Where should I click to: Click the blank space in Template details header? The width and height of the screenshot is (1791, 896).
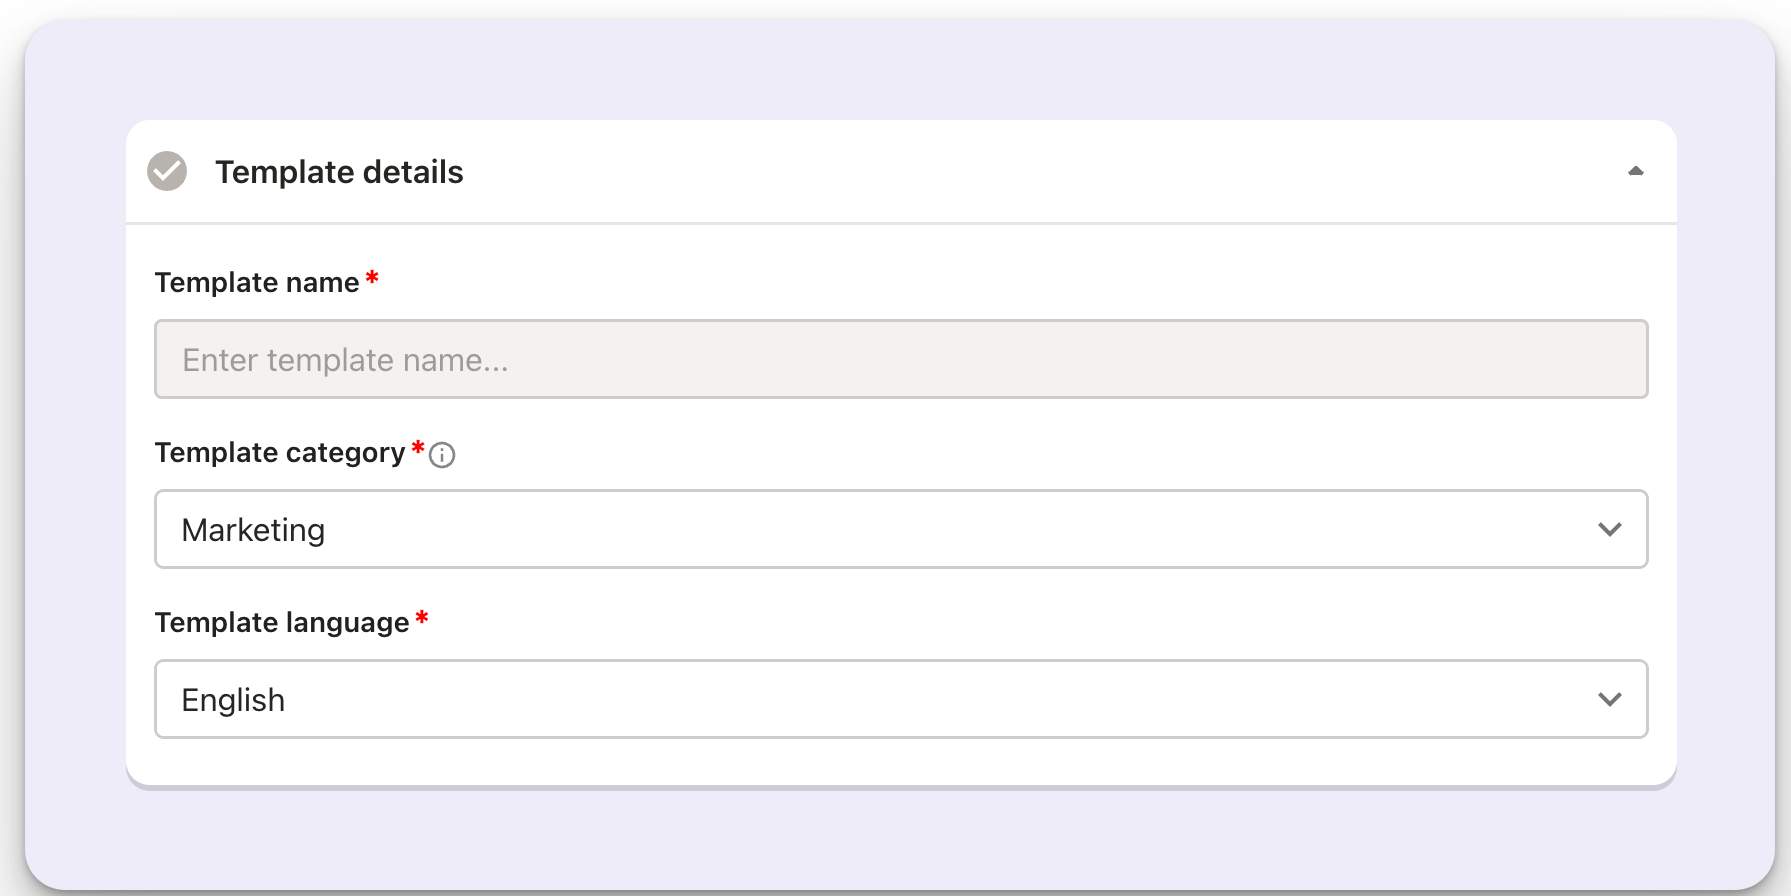(x=1040, y=172)
